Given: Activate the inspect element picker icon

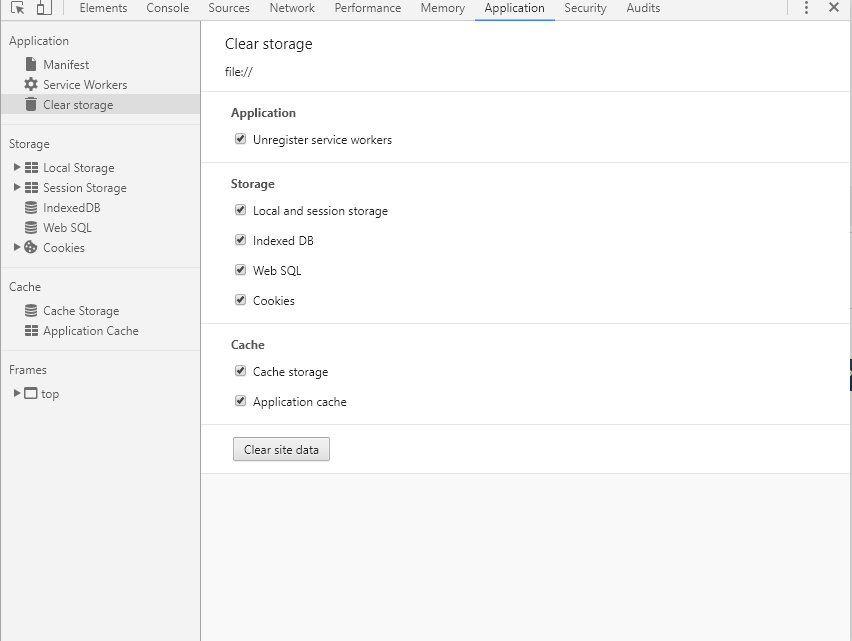Looking at the screenshot, I should click(x=17, y=8).
